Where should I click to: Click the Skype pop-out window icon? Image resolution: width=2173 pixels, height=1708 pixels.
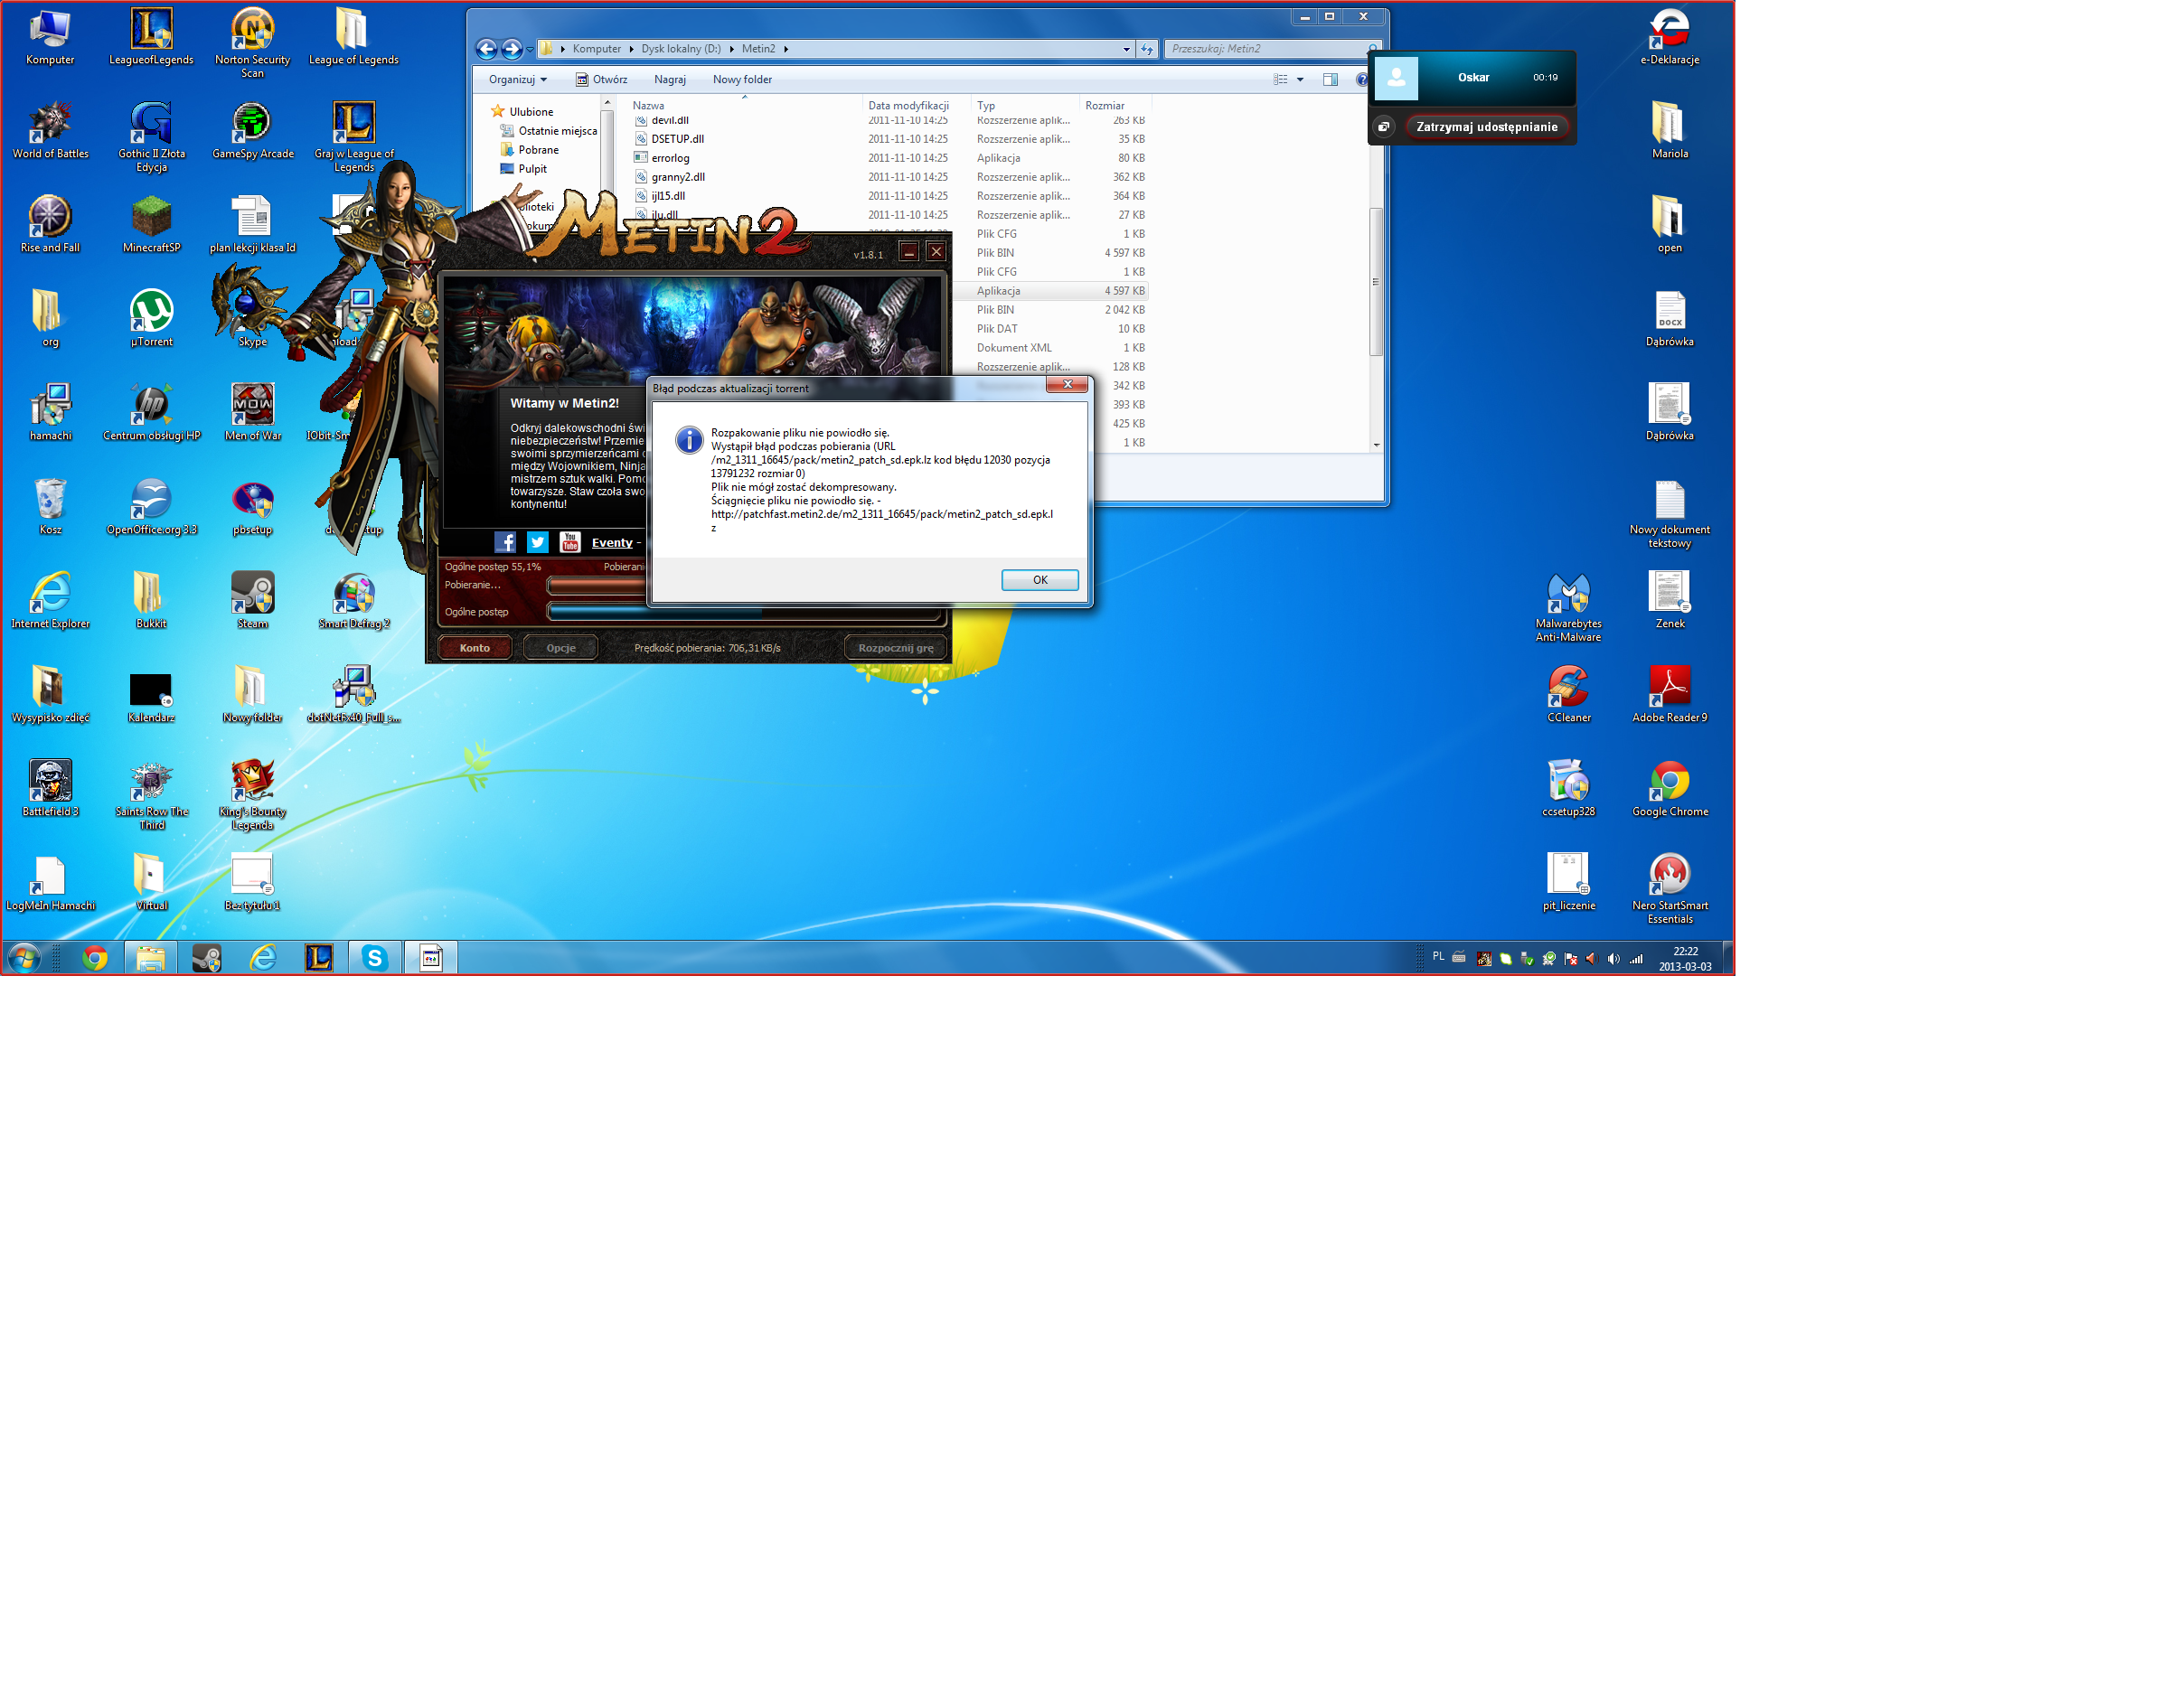tap(1384, 127)
